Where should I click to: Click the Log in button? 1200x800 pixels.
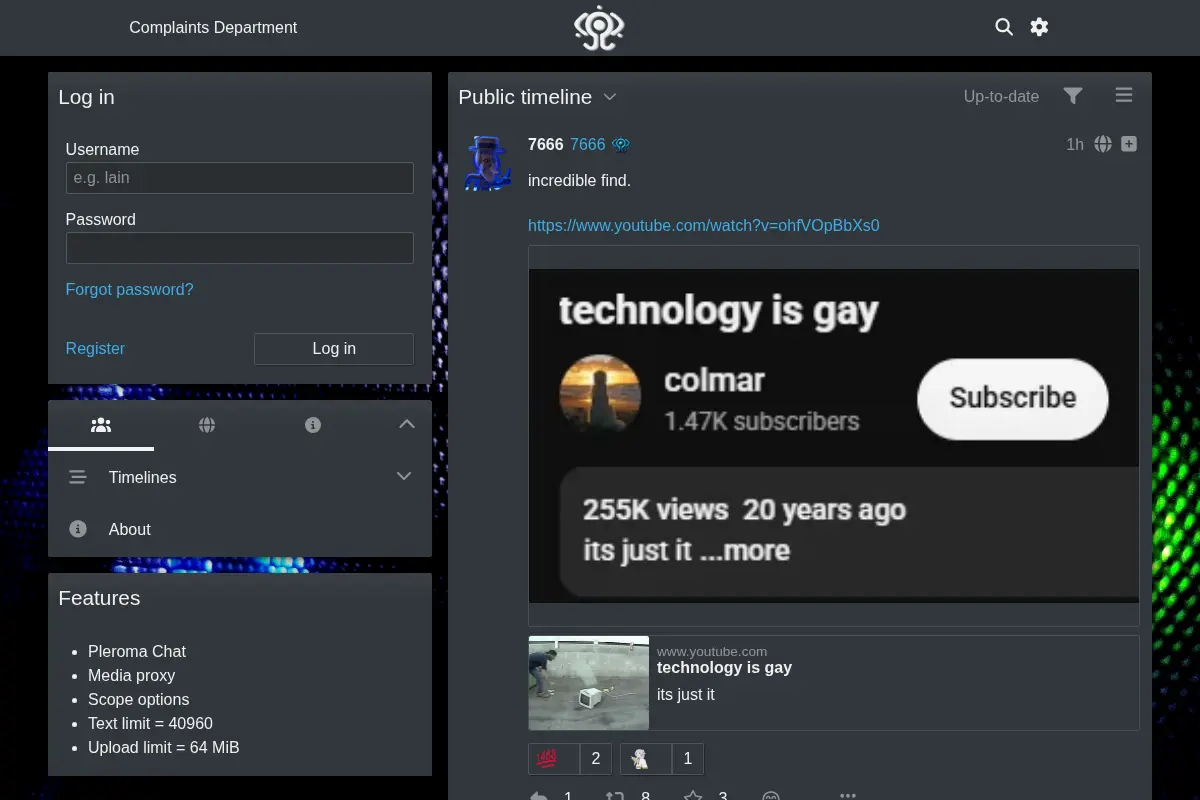[334, 349]
